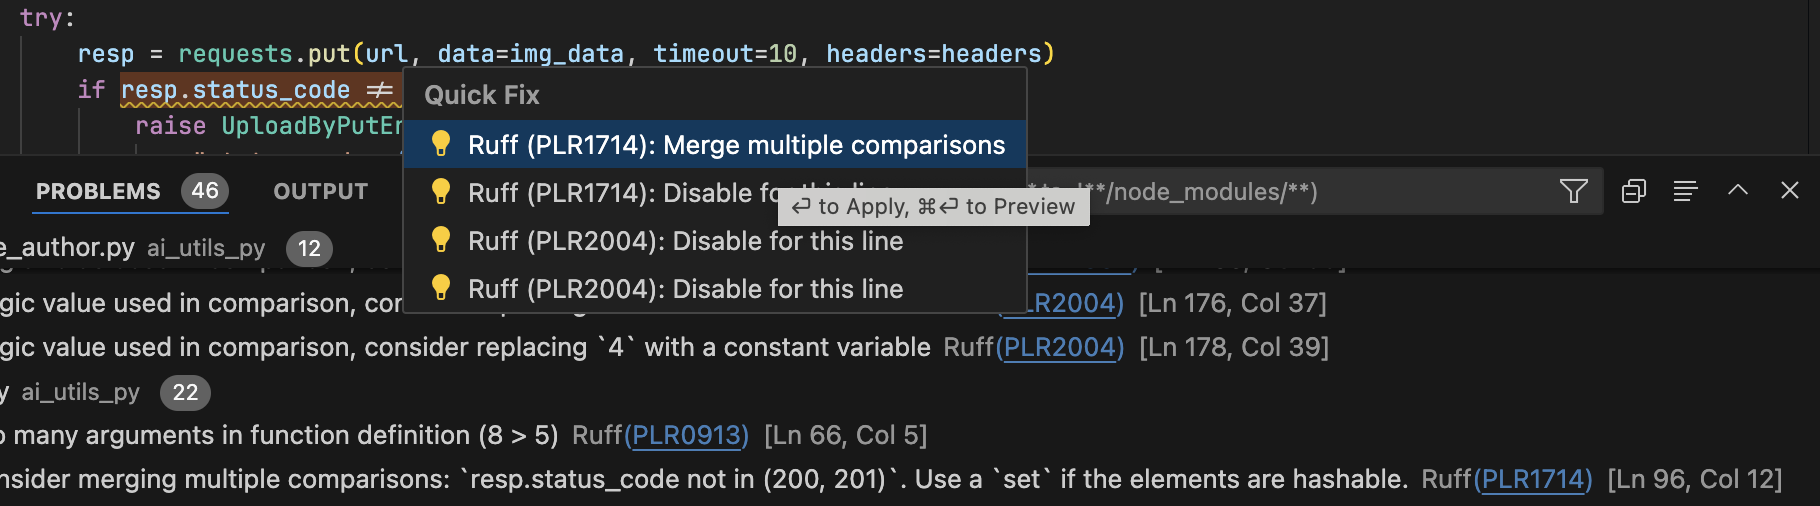Open the PROBLEMS tab

pyautogui.click(x=98, y=191)
